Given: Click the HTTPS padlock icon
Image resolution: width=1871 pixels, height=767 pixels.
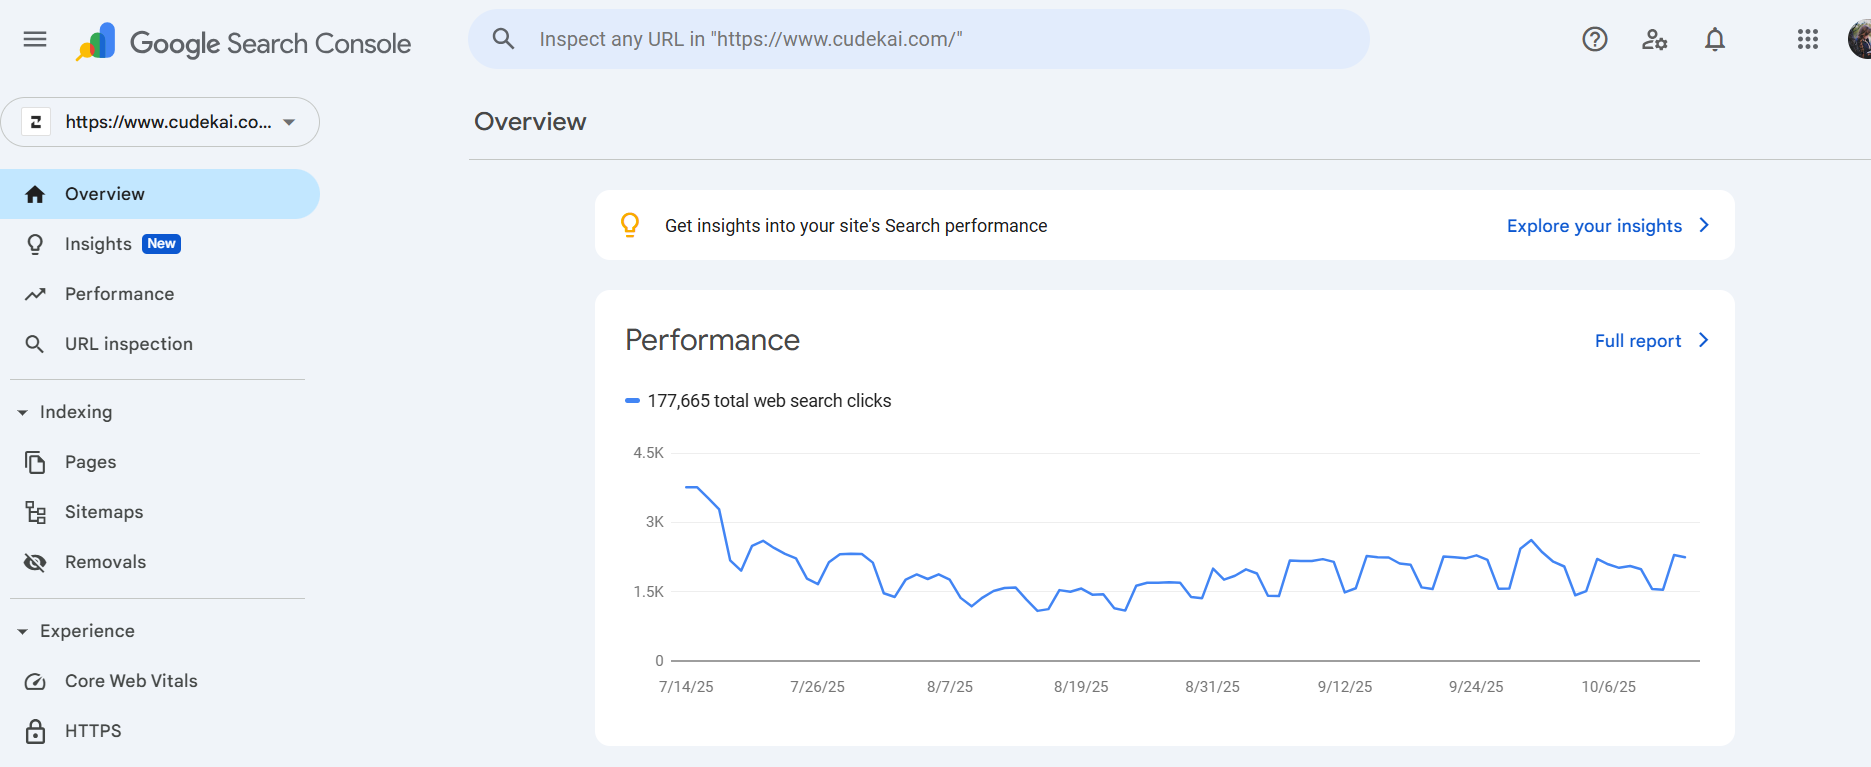Looking at the screenshot, I should click(35, 731).
